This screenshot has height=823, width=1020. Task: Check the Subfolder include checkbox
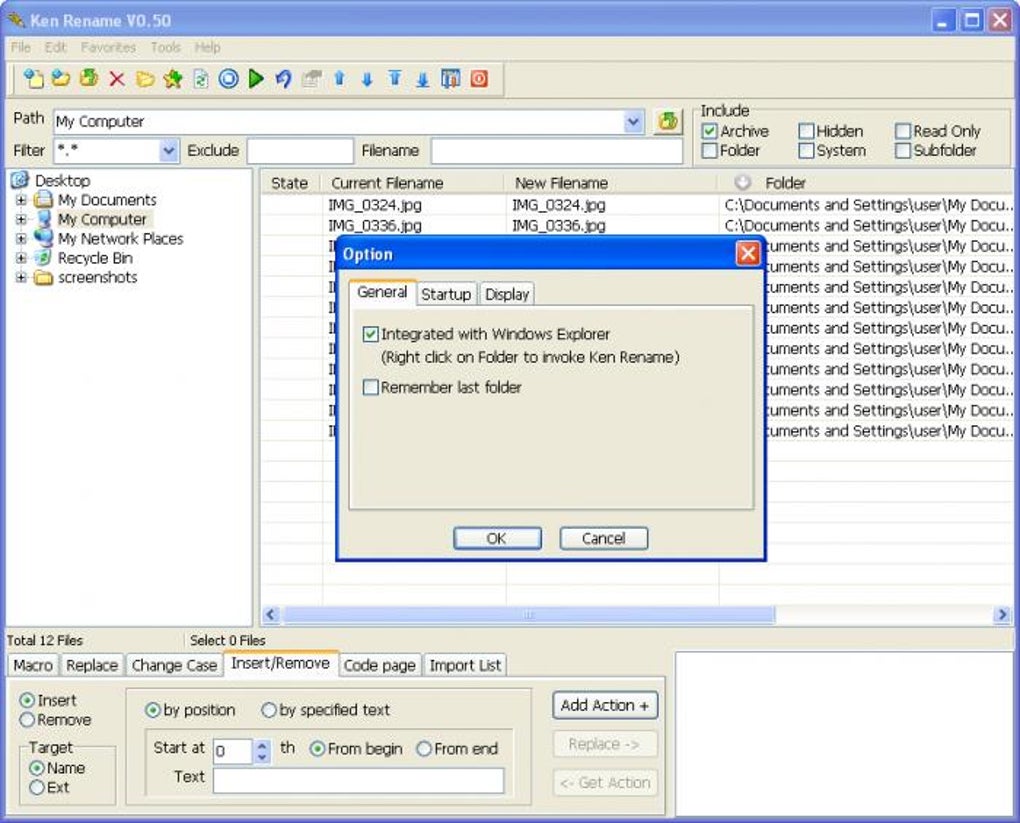[903, 151]
